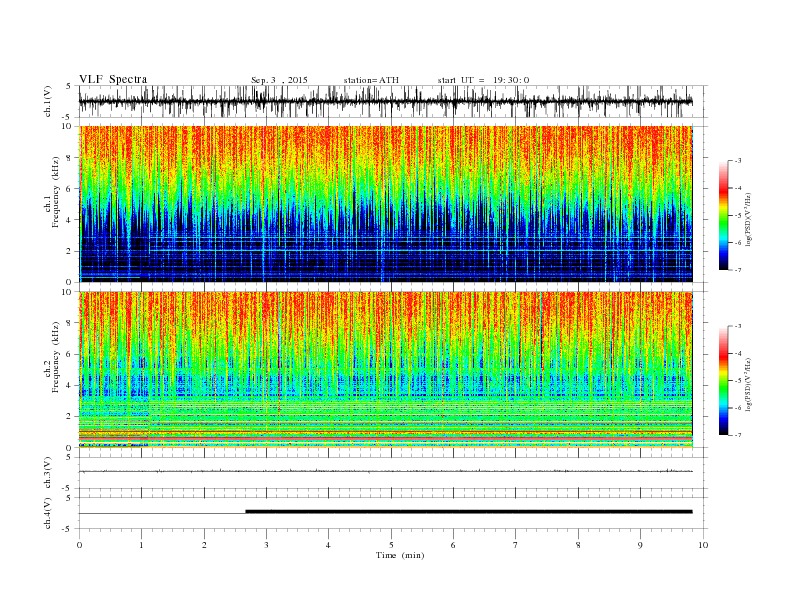Click the "ch.4(V)" axis label
792x612 pixels.
click(x=47, y=513)
